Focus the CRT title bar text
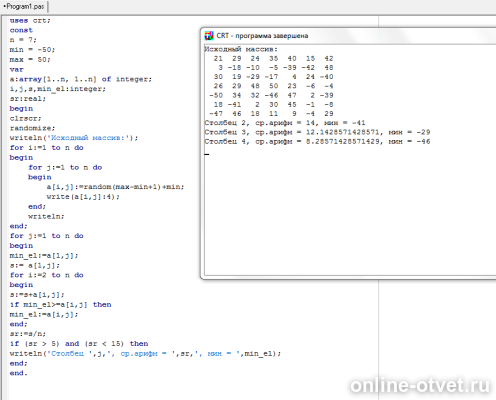The image size is (496, 400). tap(262, 36)
